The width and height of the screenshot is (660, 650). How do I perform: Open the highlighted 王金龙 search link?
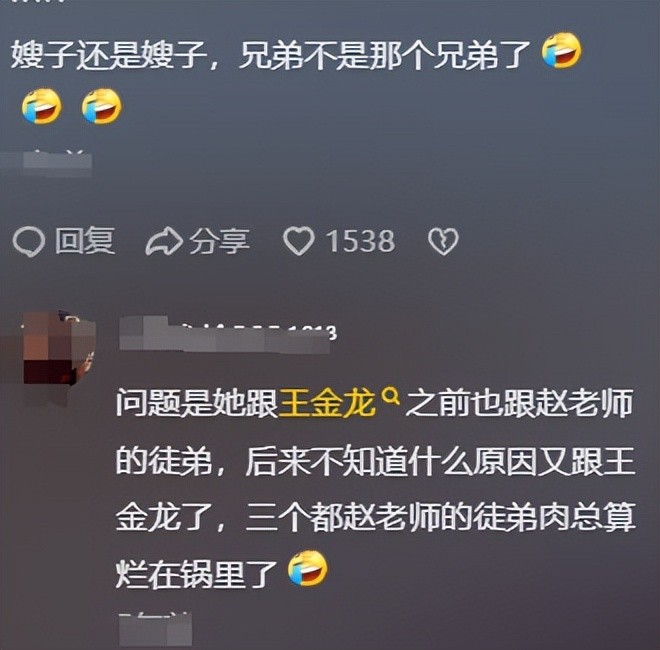327,404
